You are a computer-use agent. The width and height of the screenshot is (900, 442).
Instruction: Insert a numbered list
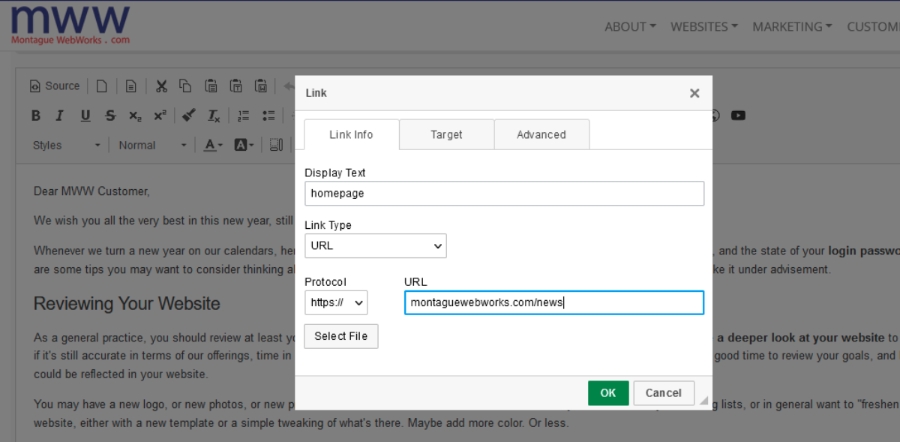tap(244, 115)
